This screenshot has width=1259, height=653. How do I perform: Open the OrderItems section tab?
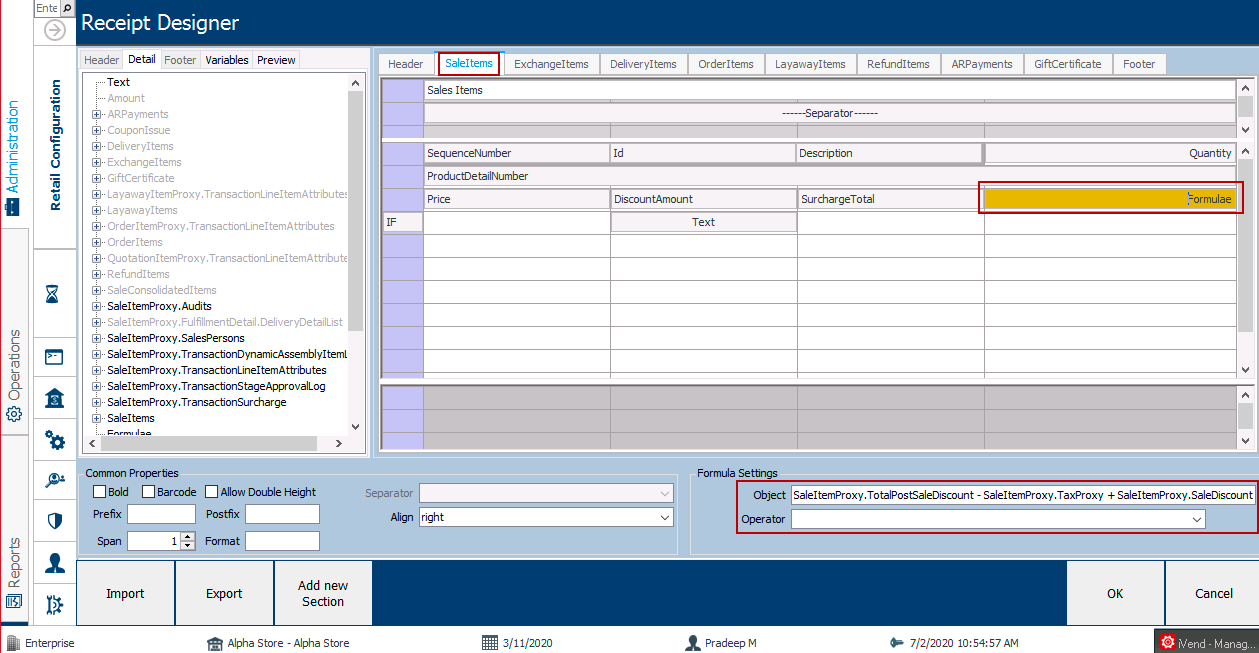tap(726, 64)
